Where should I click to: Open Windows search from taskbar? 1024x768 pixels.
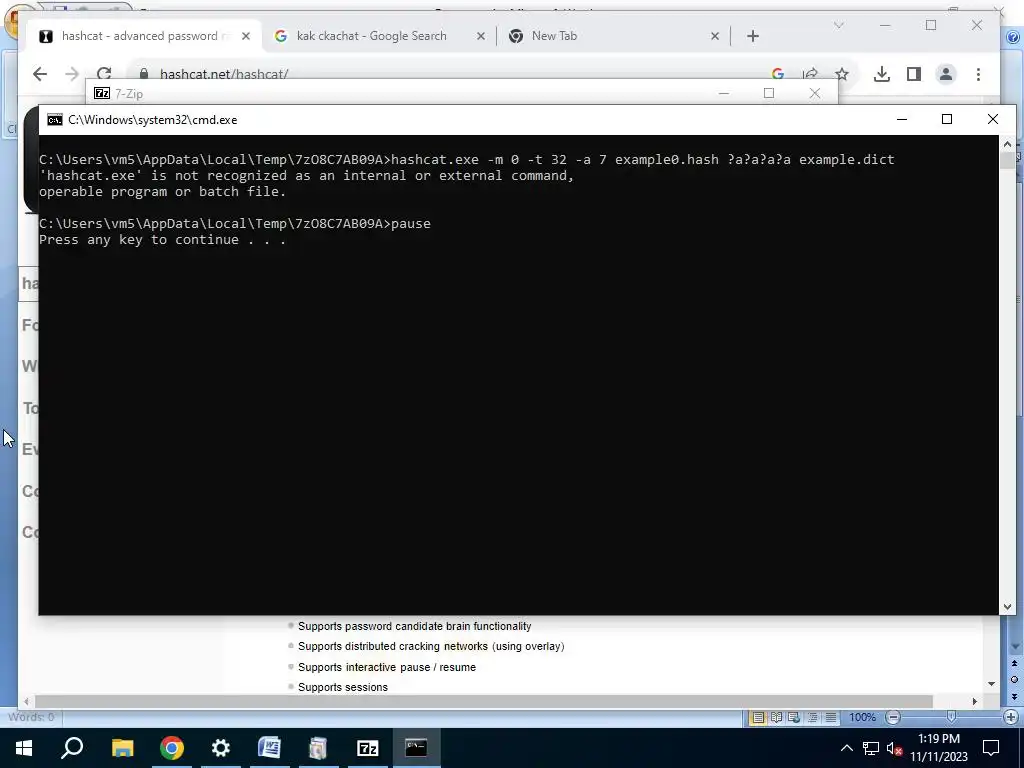(72, 748)
